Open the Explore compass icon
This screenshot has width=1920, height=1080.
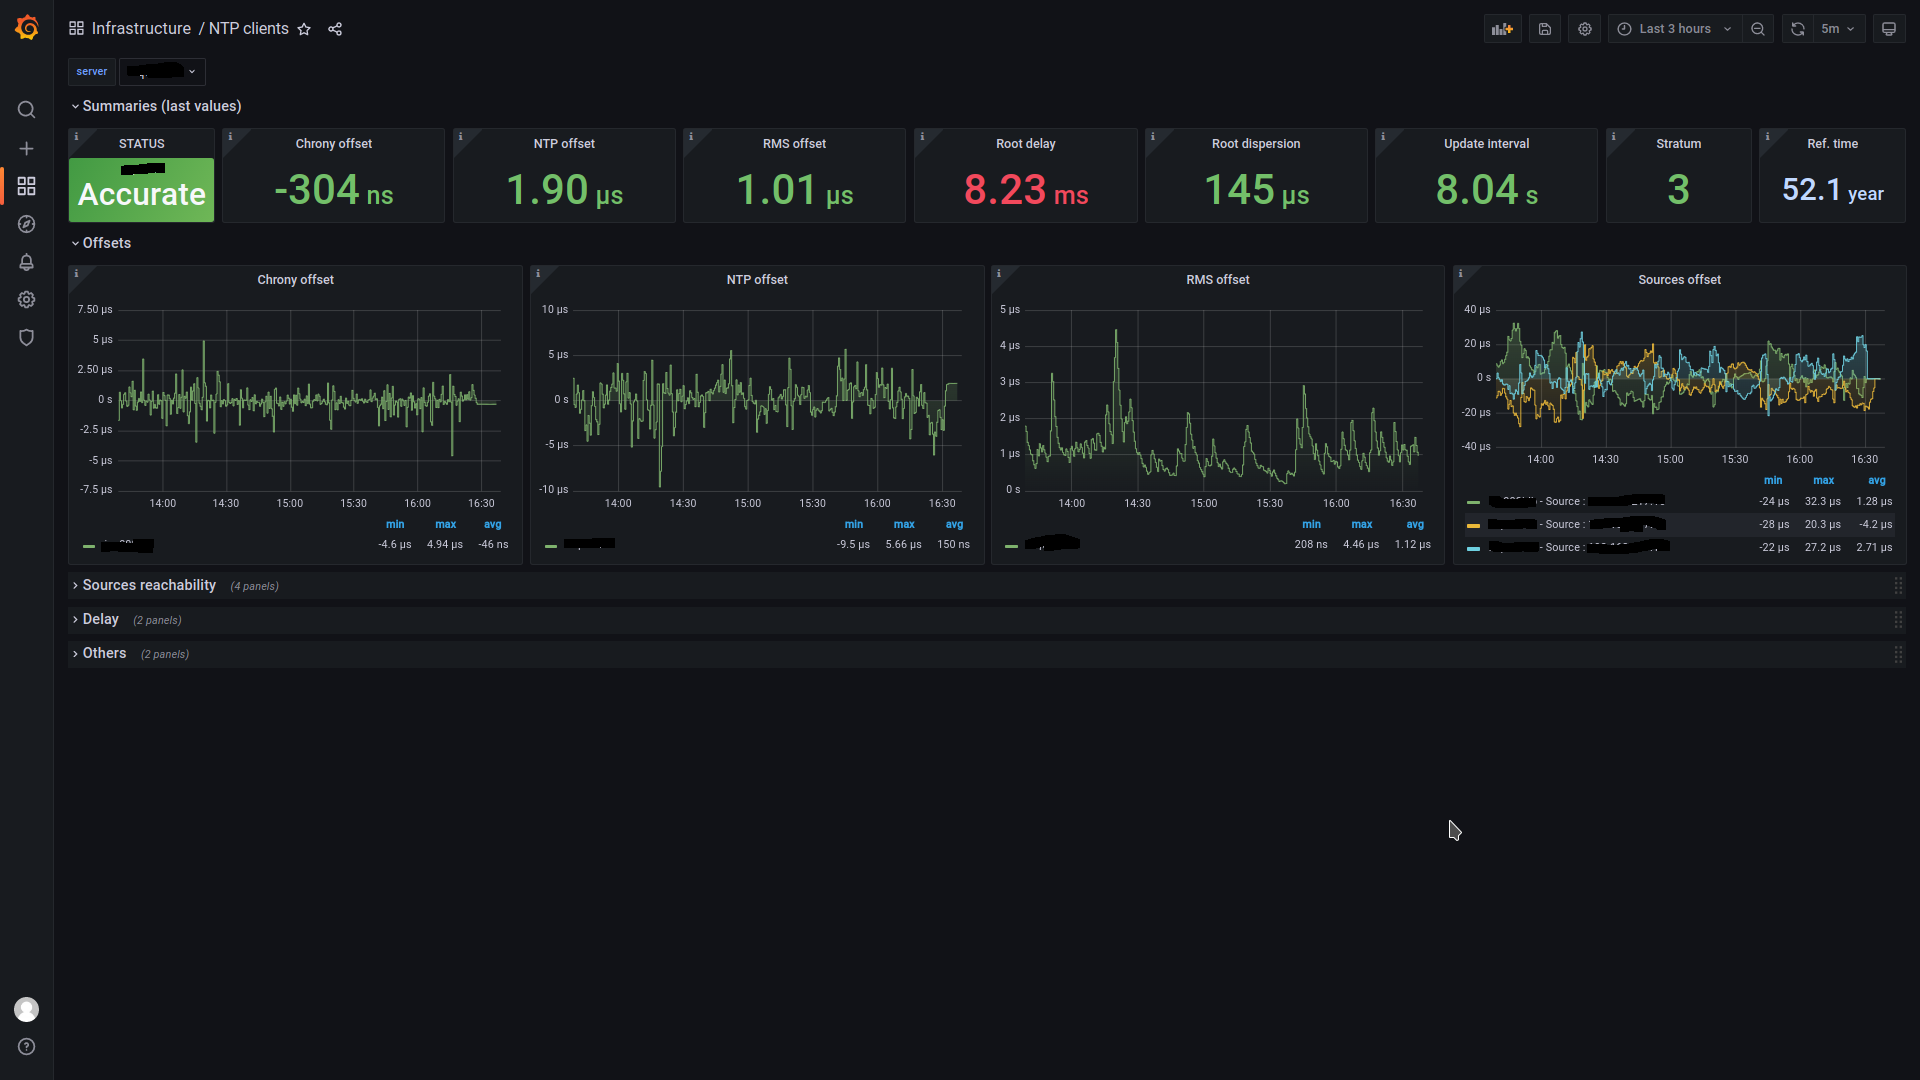27,224
